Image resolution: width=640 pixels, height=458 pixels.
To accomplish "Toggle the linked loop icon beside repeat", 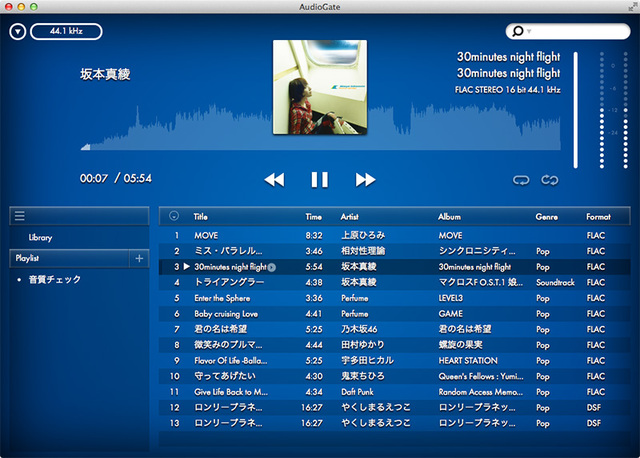I will point(549,180).
